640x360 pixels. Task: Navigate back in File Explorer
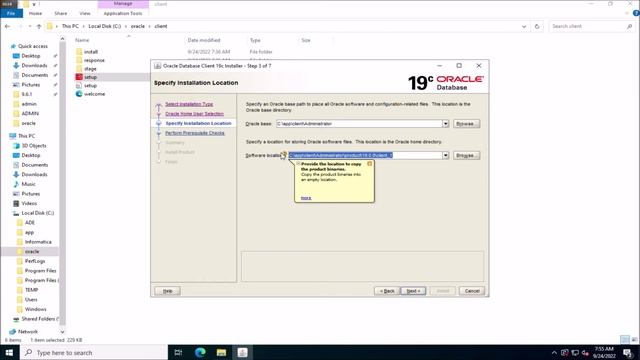click(x=7, y=26)
